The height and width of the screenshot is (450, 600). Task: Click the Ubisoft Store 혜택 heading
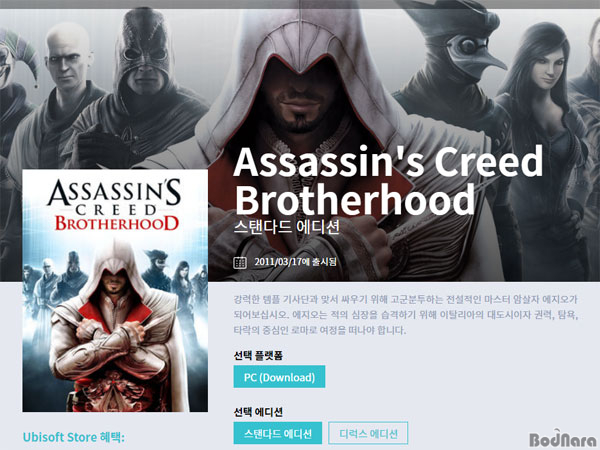point(73,437)
